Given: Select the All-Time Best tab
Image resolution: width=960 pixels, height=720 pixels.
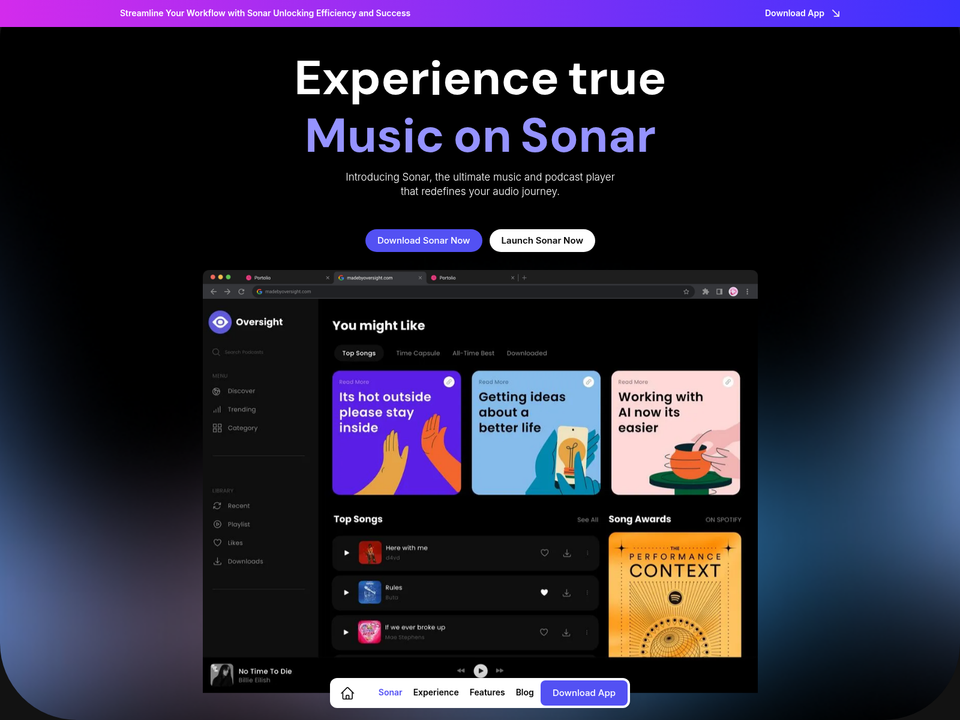Looking at the screenshot, I should pos(473,353).
